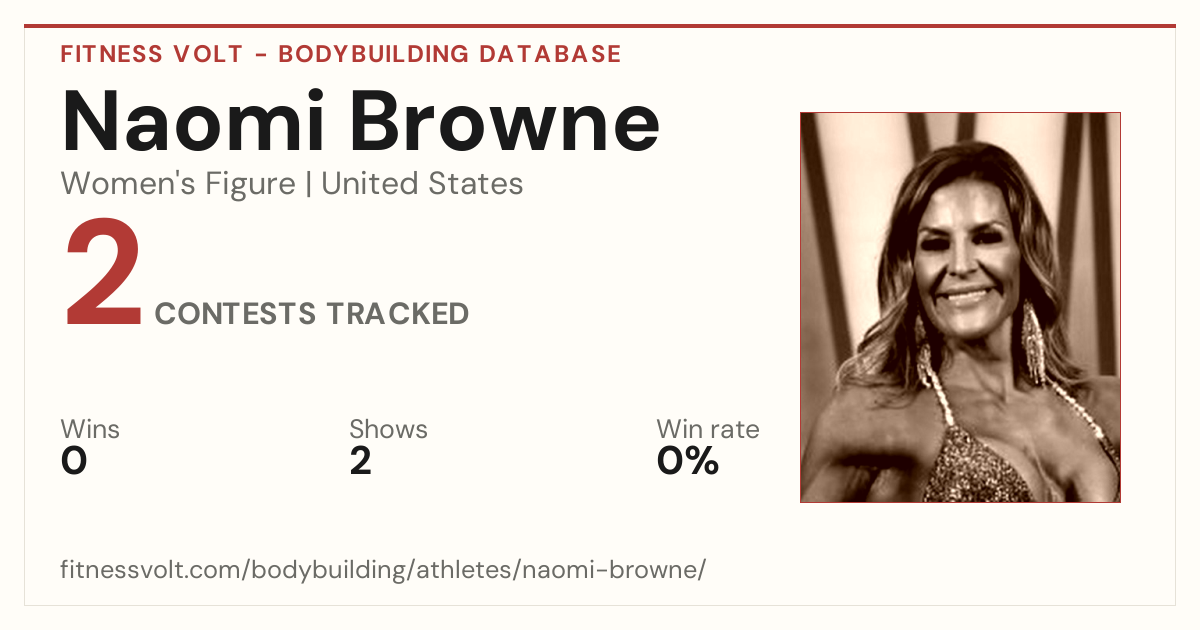Click the naomi-browne slug in the URL
This screenshot has height=630, width=1200.
pyautogui.click(x=626, y=571)
